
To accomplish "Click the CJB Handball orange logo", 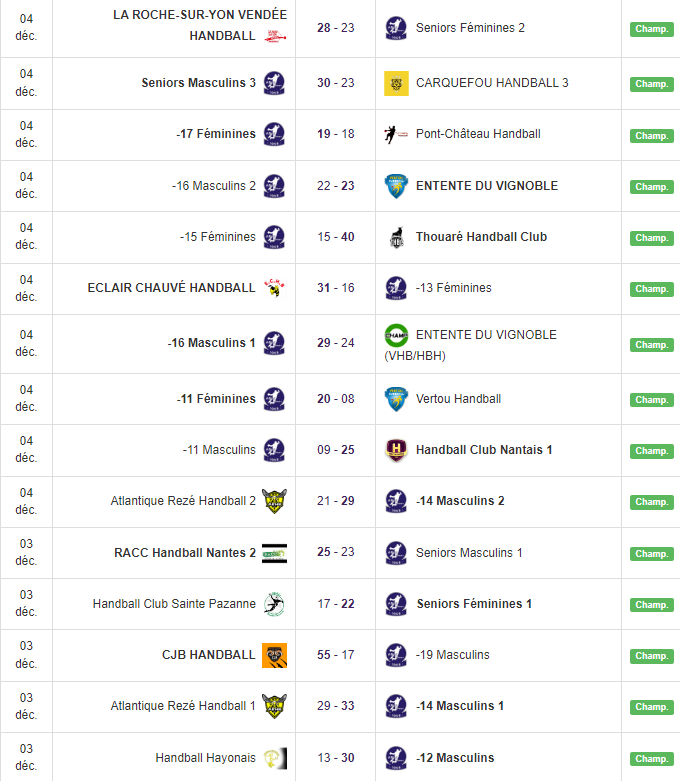I will coord(274,655).
